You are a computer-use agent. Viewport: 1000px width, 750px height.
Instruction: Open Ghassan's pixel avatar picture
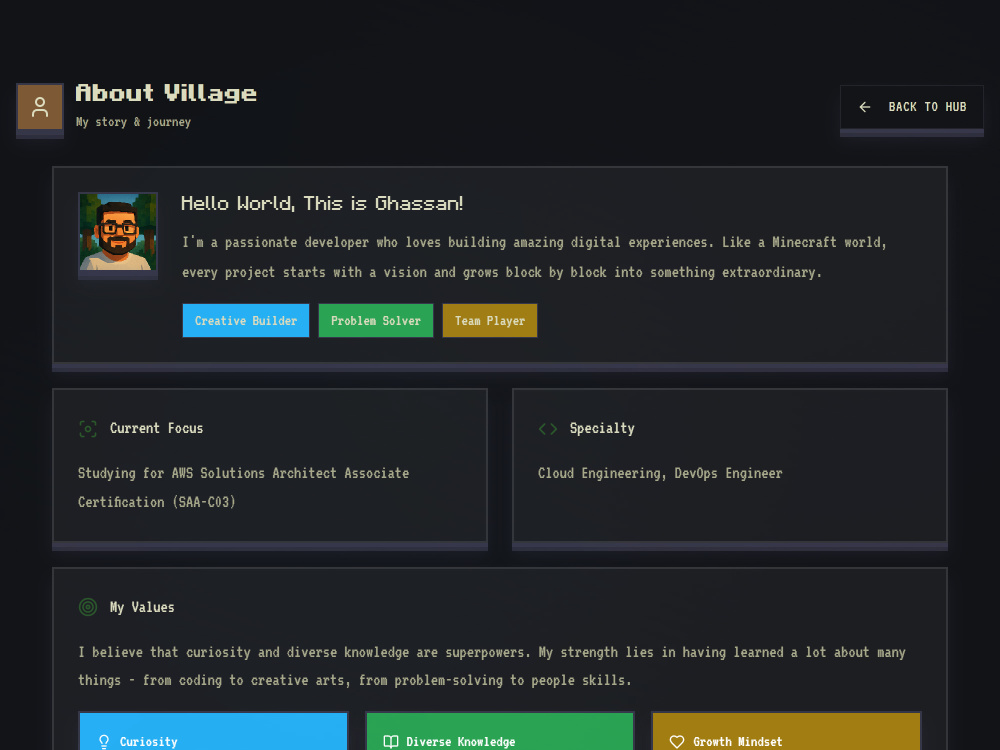coord(118,232)
